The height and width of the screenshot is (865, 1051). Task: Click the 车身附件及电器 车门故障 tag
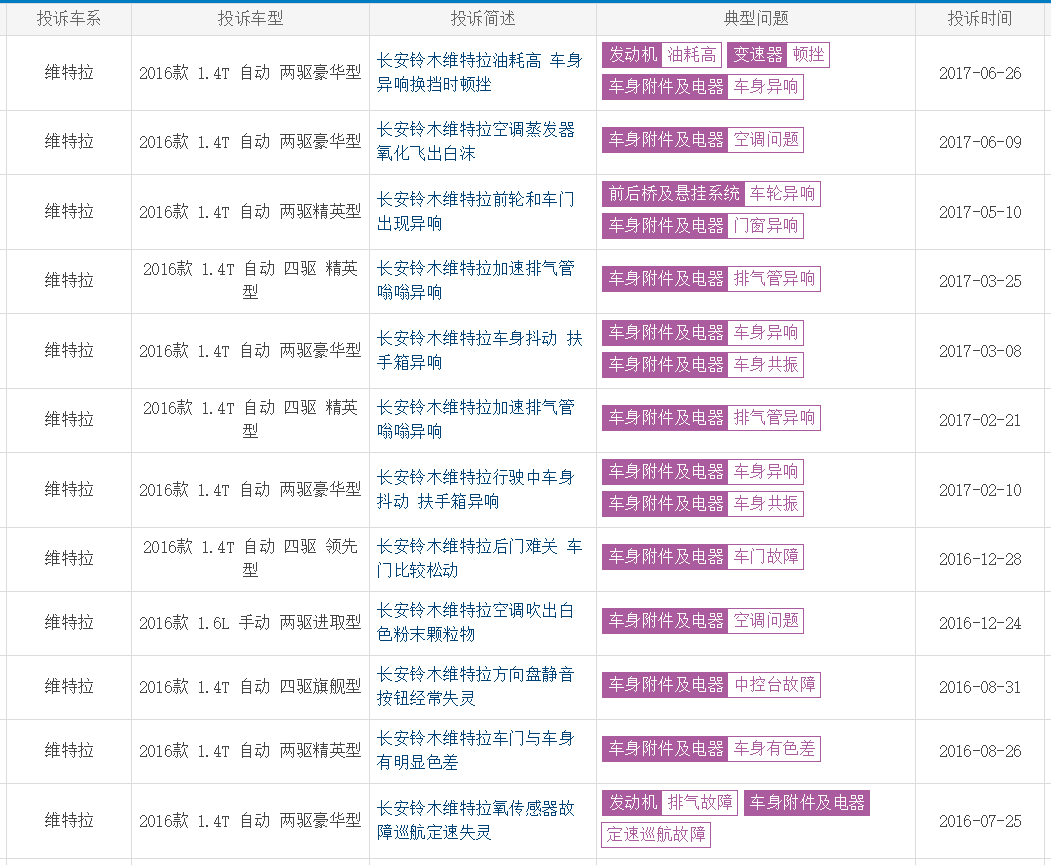tap(702, 557)
